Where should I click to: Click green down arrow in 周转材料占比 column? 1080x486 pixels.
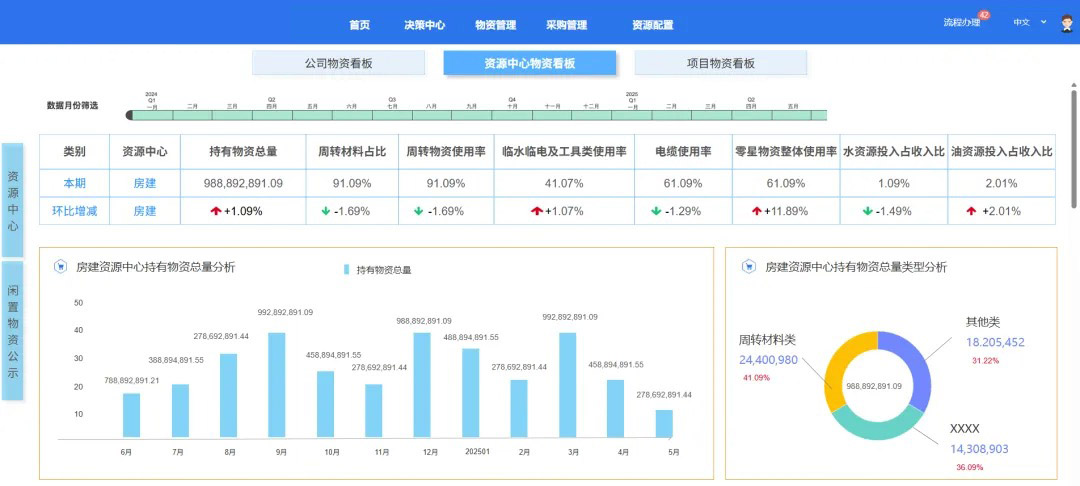(326, 211)
